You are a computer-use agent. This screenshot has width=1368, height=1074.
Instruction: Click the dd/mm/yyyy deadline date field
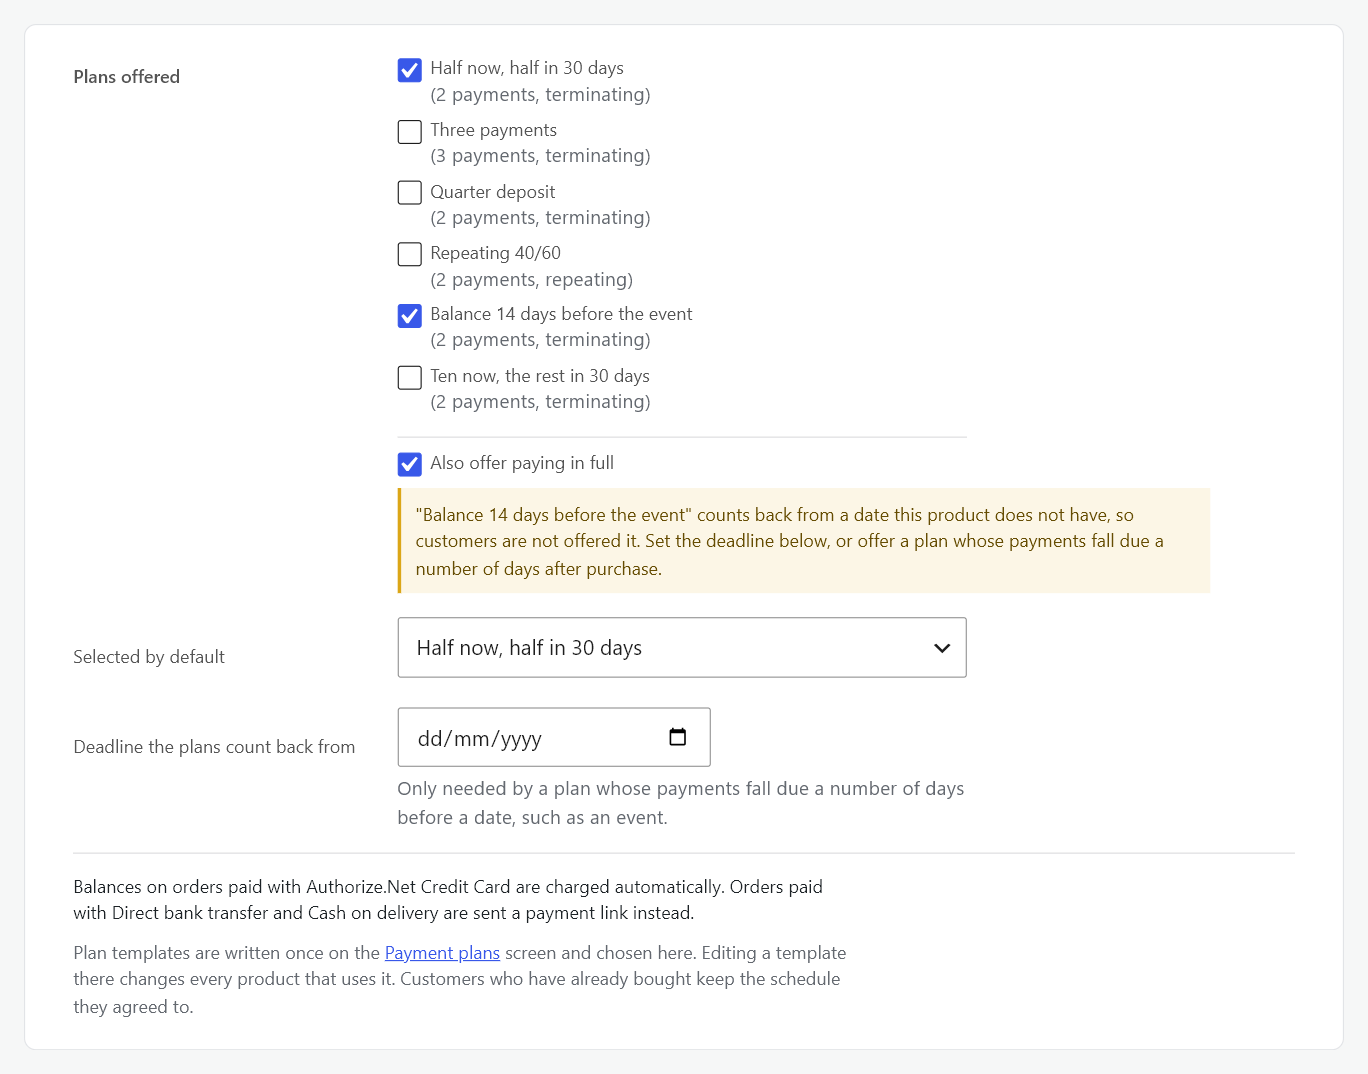tap(554, 737)
